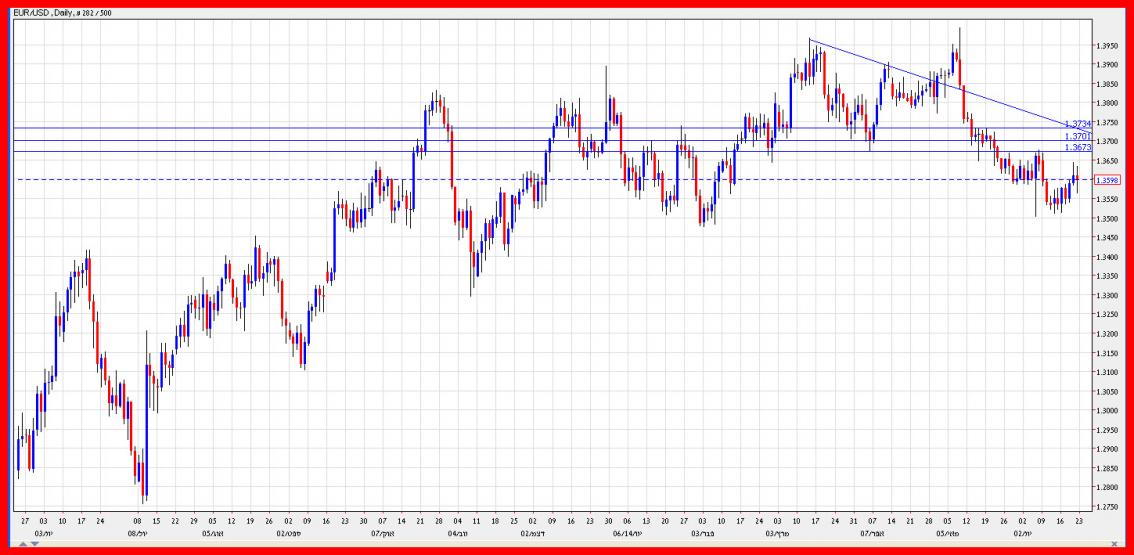Click 1.3950 on the price axis

click(1105, 46)
